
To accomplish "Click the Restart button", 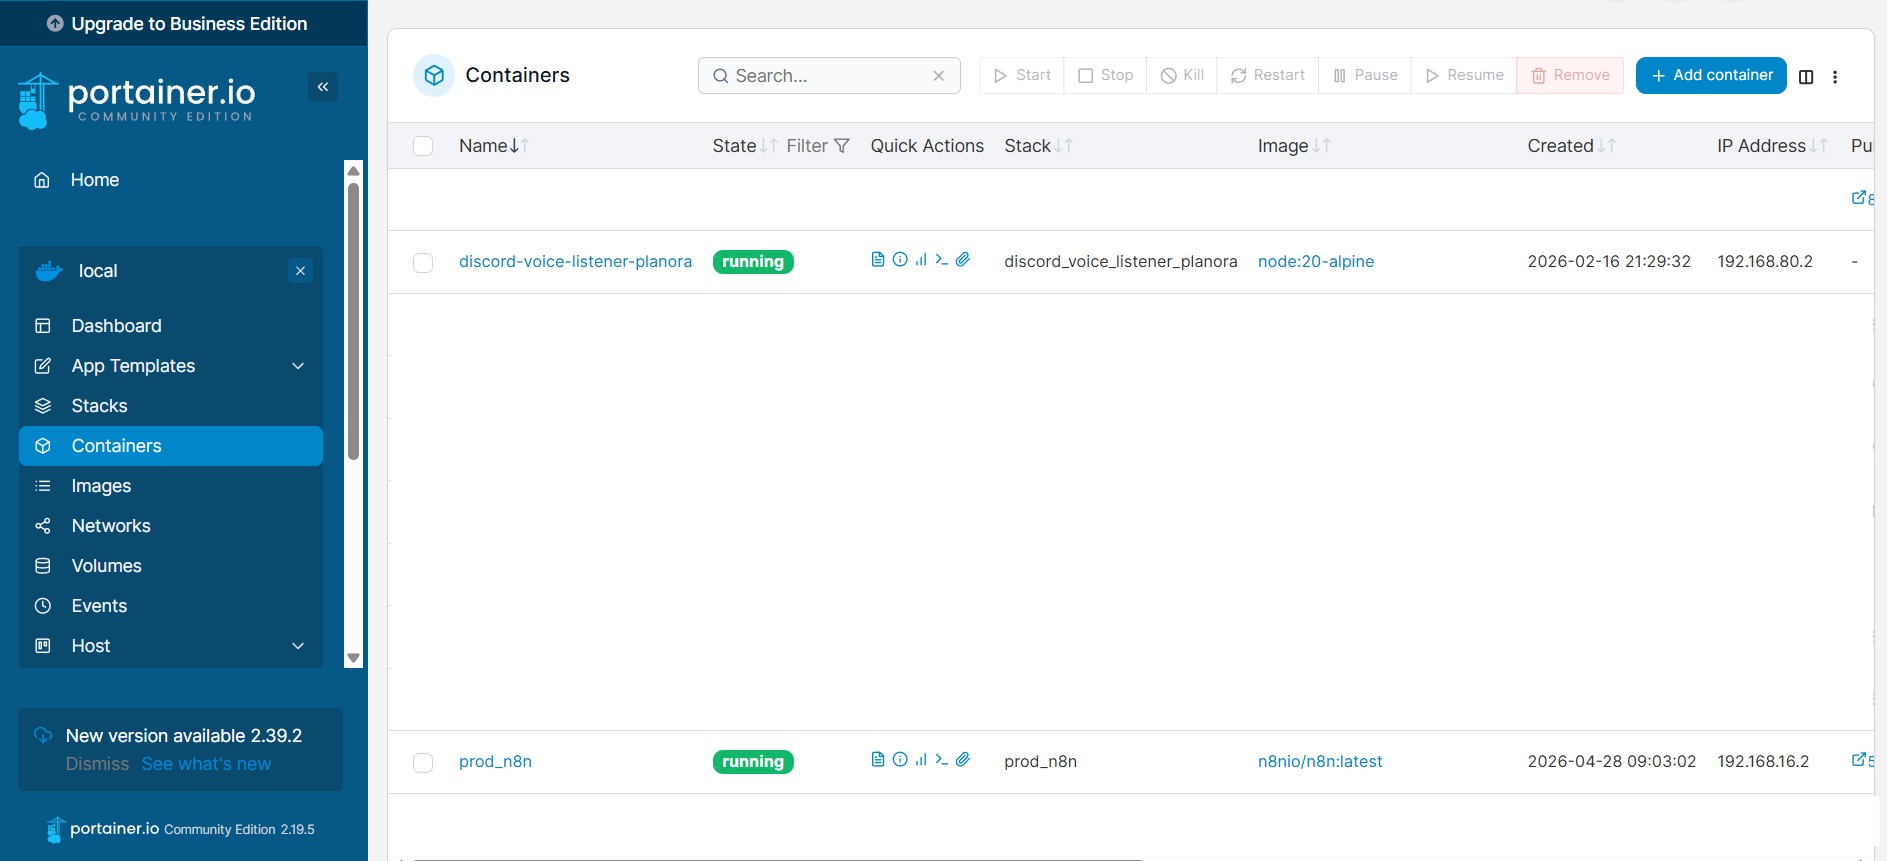I will pos(1268,75).
